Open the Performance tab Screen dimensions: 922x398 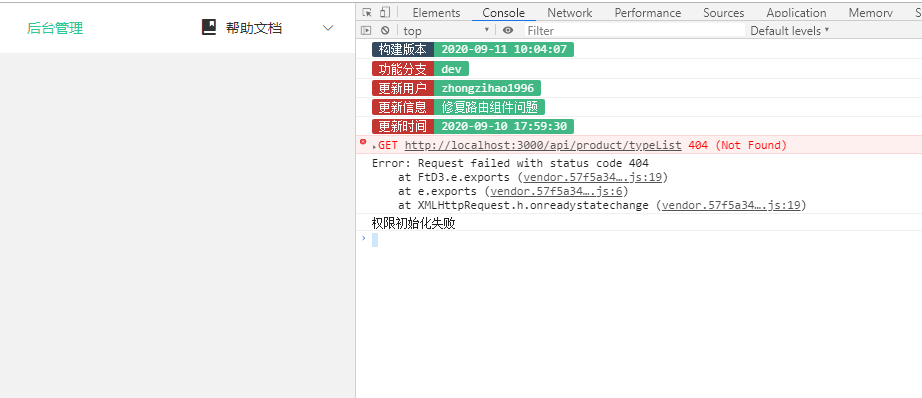[647, 12]
